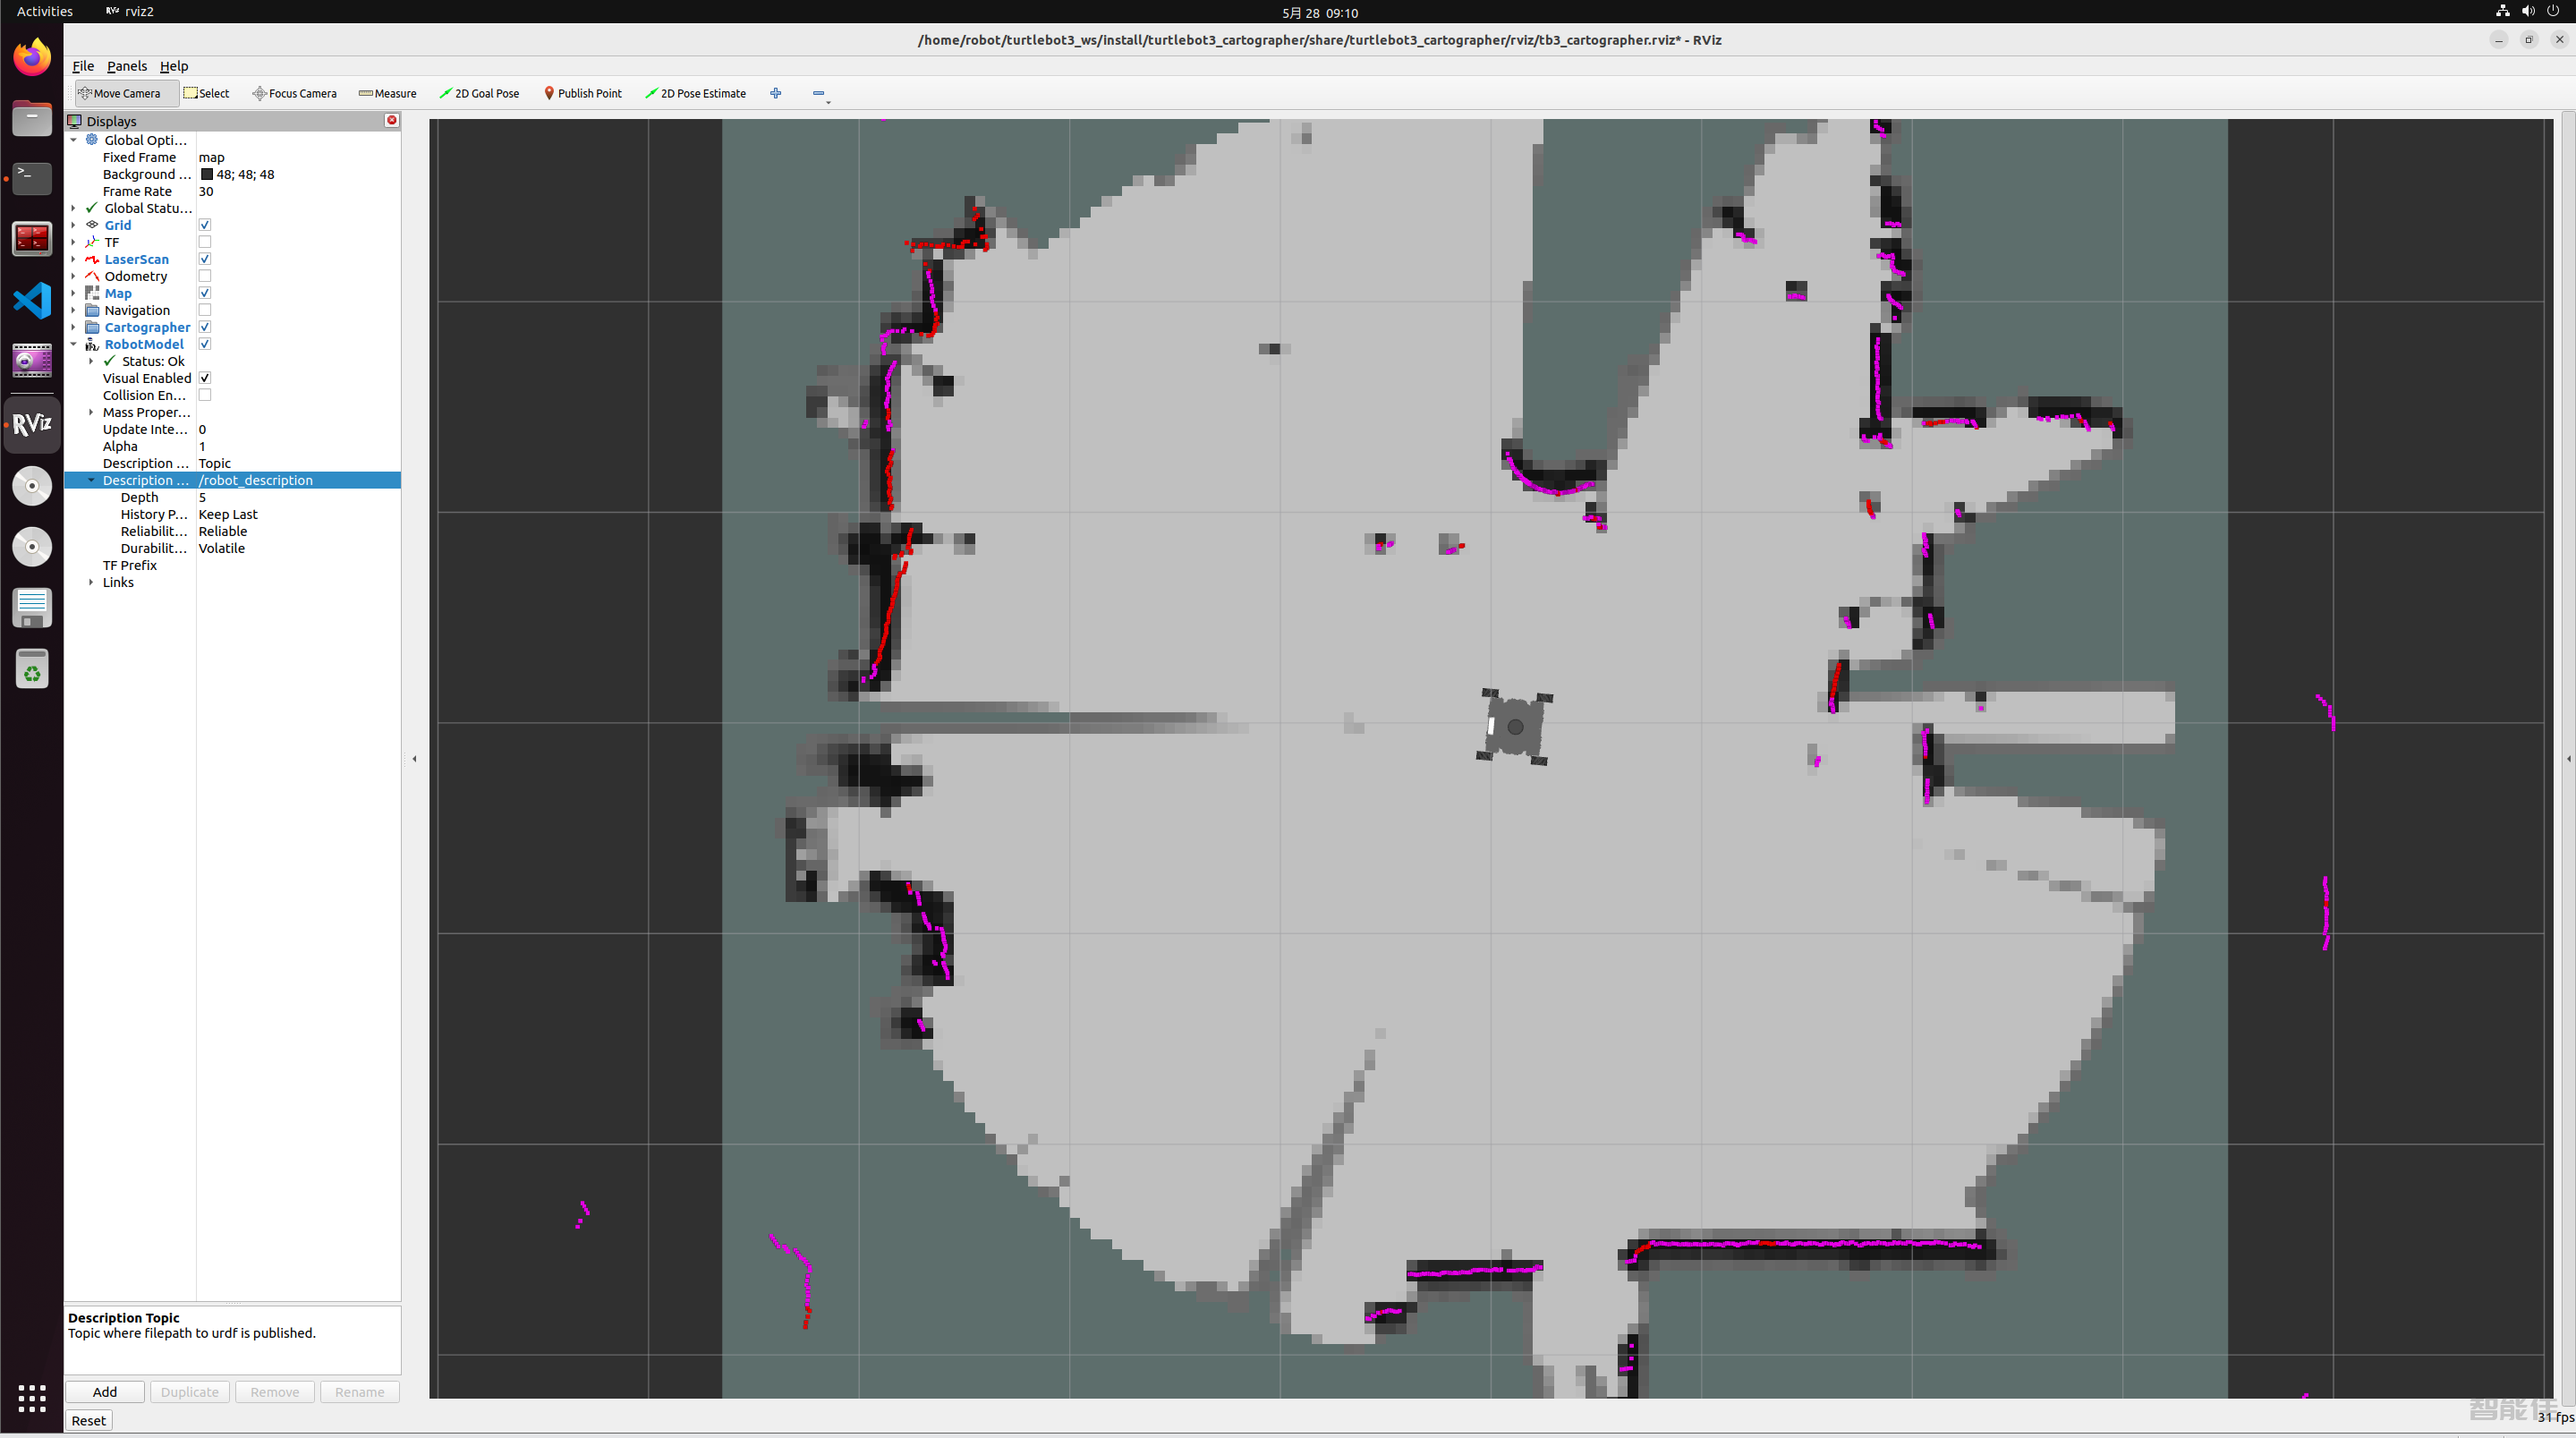Open Visual Studio Code from the dock
2576x1438 pixels.
pyautogui.click(x=32, y=299)
